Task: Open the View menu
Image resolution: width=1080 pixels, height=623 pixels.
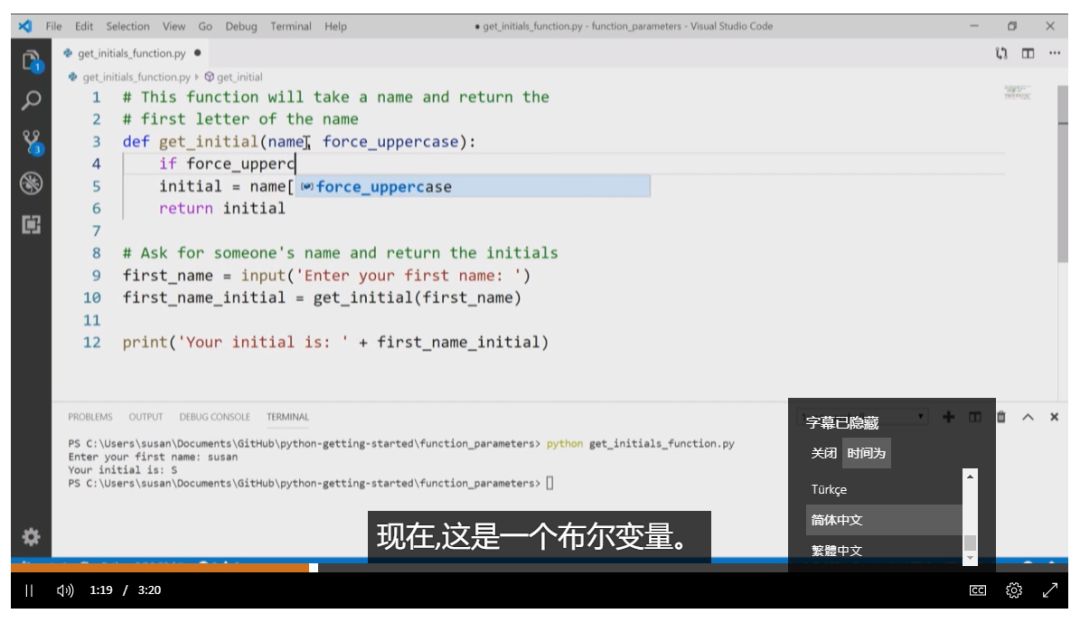Action: pyautogui.click(x=174, y=26)
